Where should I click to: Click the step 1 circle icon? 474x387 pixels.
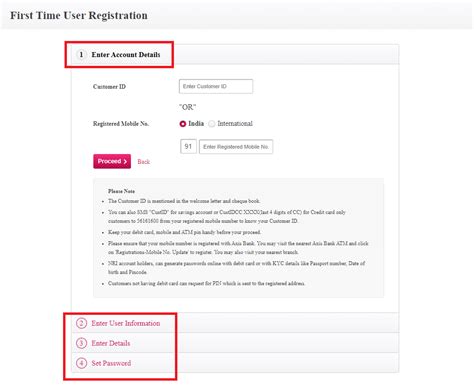tap(81, 55)
